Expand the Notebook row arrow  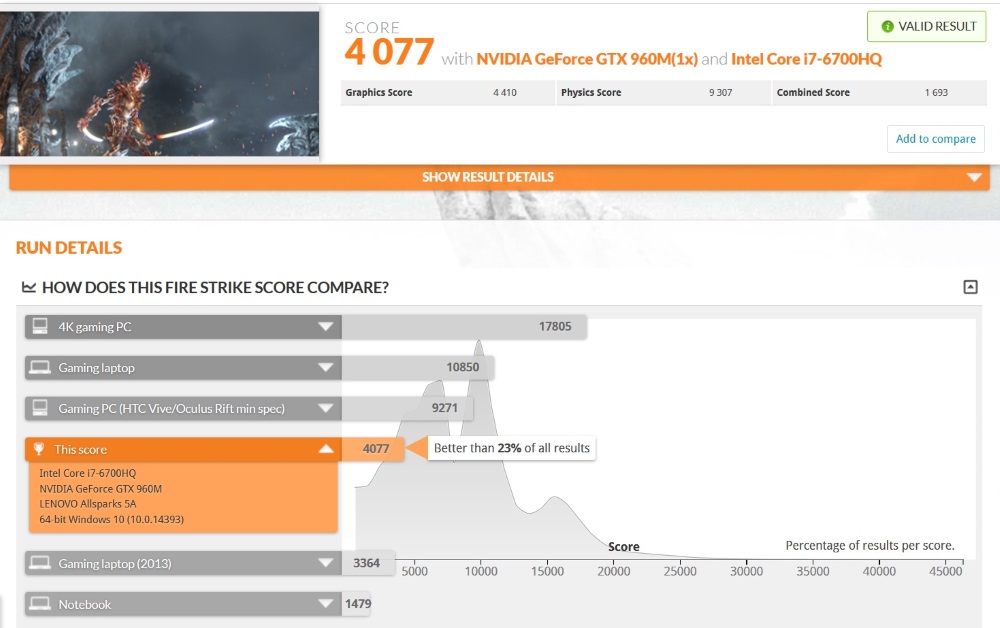325,604
